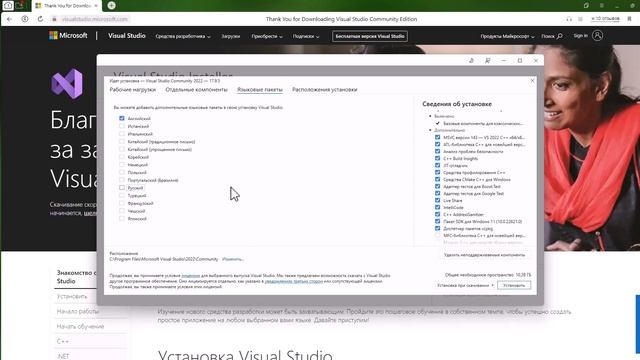Click the site security lock icon
640x360 pixels.
54,19
